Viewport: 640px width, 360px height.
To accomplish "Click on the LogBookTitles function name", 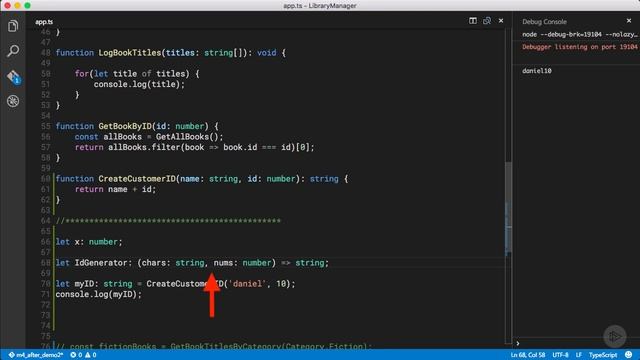I will pos(130,53).
